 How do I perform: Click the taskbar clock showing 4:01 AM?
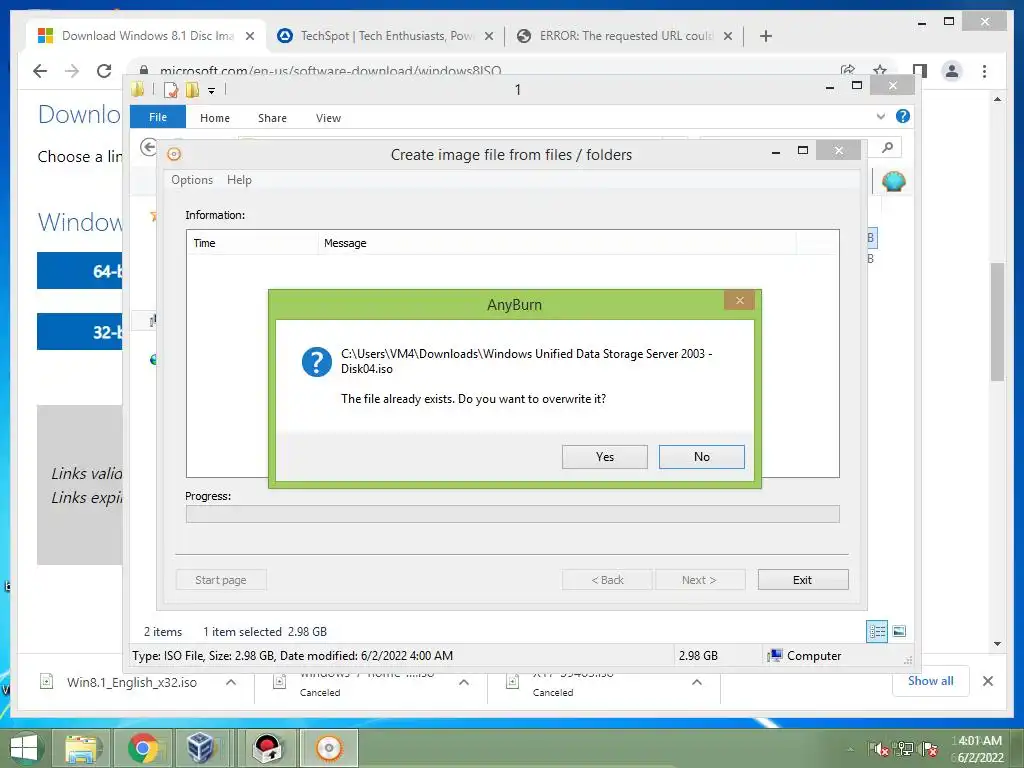(x=979, y=748)
